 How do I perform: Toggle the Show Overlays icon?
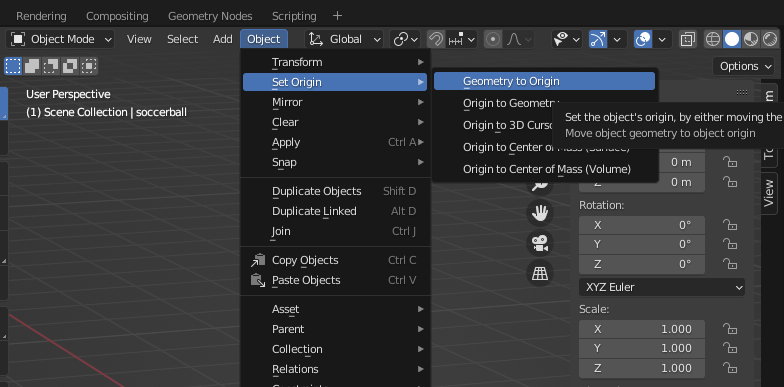643,39
